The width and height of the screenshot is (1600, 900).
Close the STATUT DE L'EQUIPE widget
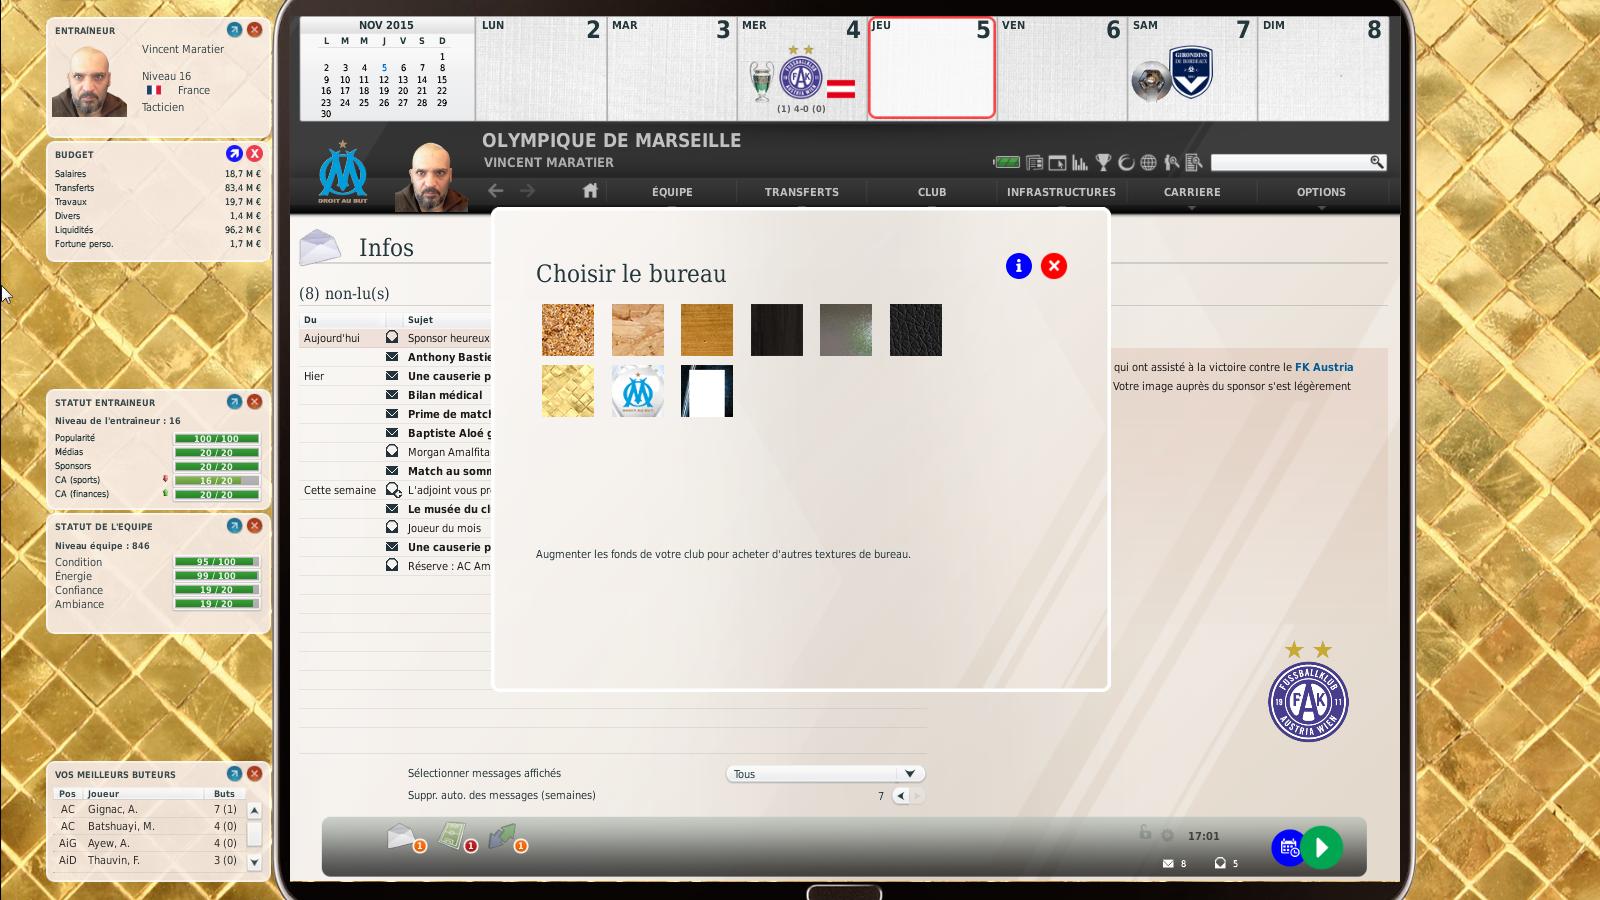(255, 526)
